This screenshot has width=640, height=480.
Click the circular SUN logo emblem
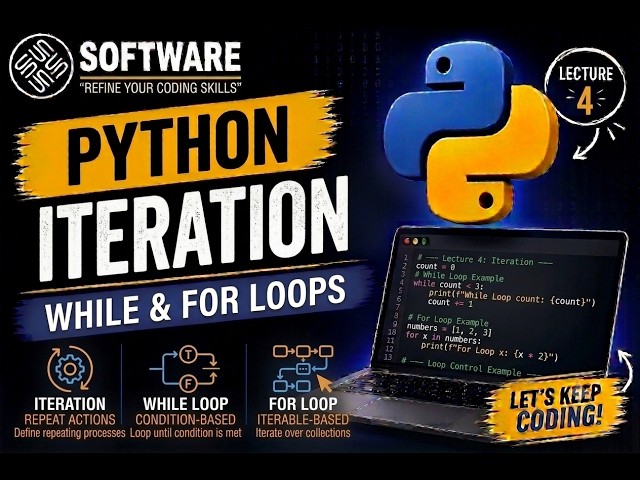[41, 67]
